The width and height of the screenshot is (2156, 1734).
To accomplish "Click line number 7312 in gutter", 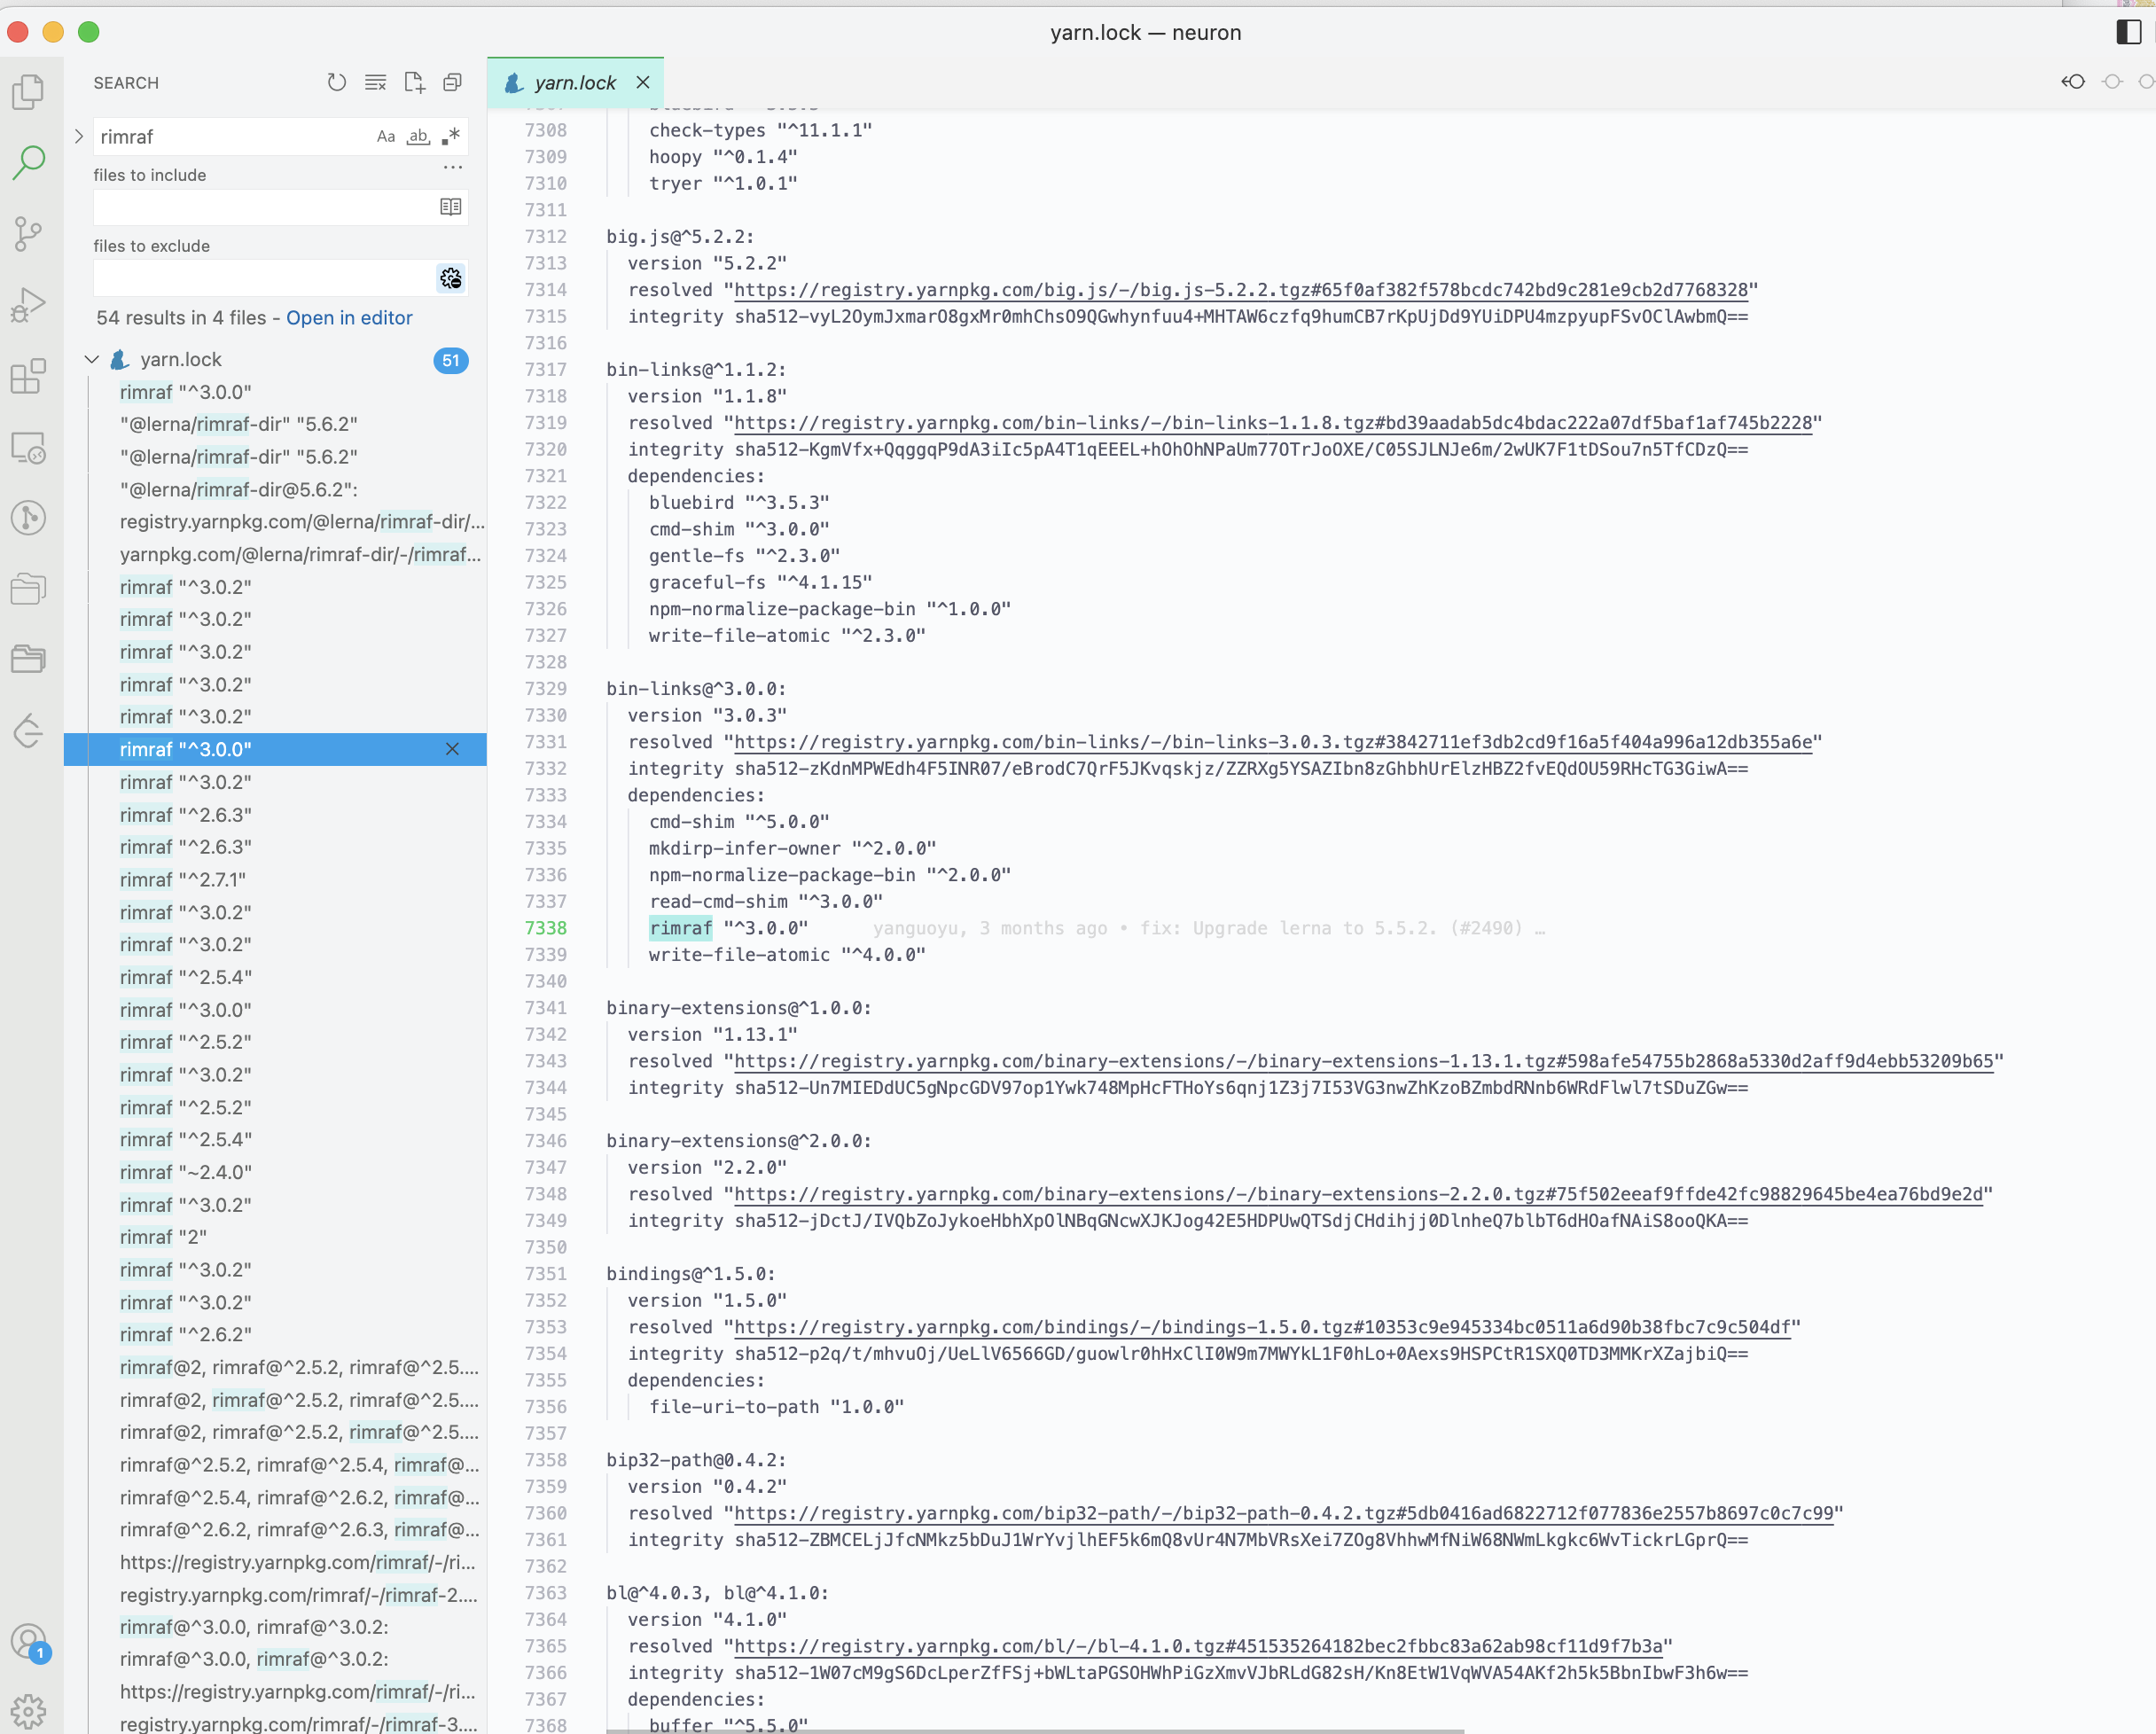I will coord(545,236).
